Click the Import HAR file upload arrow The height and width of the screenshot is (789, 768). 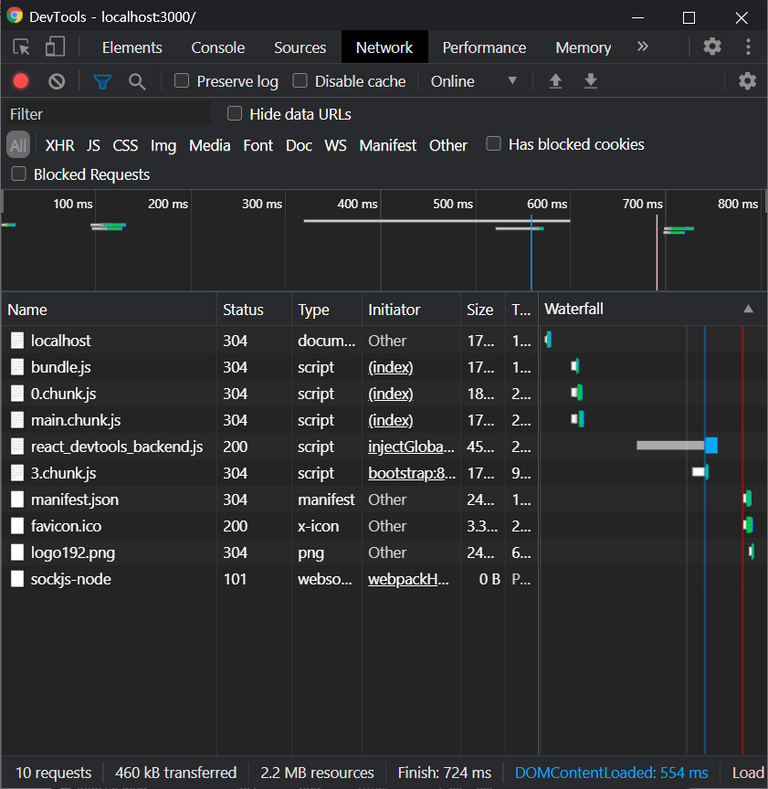(555, 81)
